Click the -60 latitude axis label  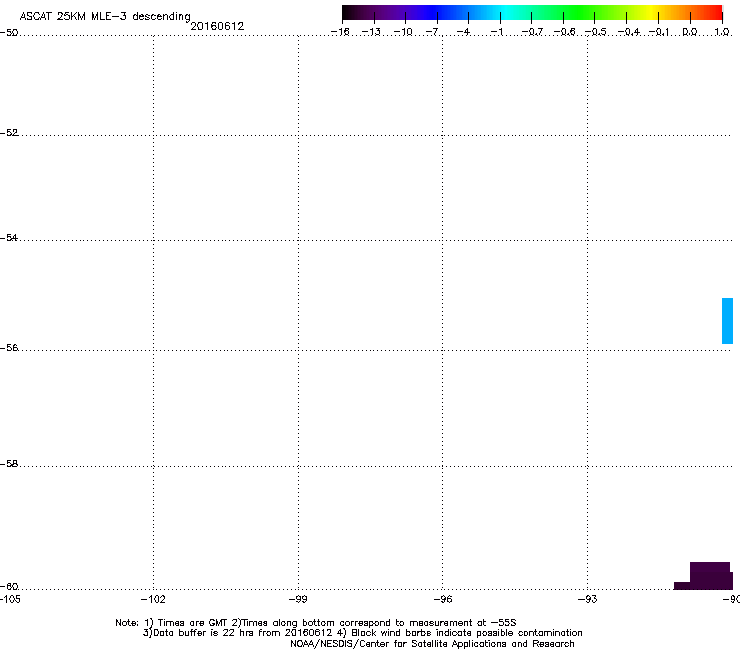(9, 587)
